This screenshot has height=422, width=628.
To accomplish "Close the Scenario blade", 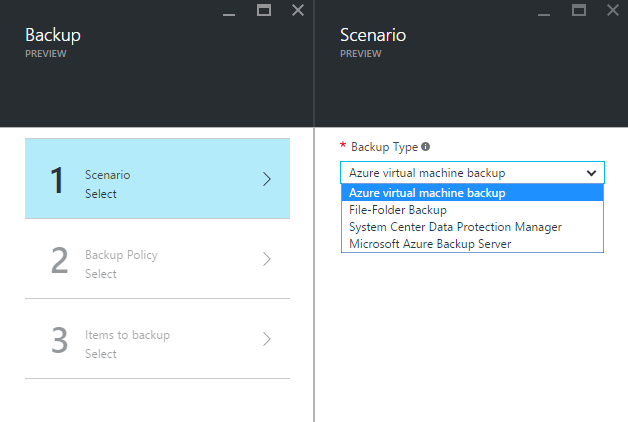I will (613, 10).
